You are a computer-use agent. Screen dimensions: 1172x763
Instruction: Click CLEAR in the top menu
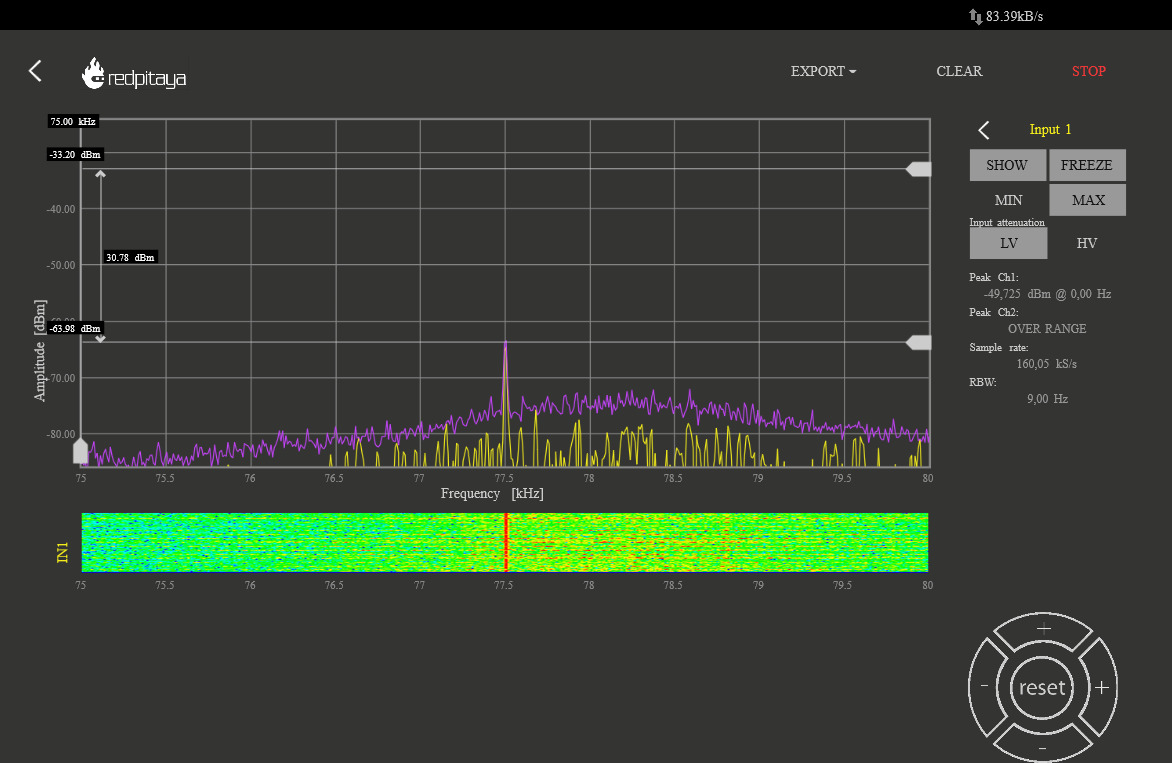959,71
